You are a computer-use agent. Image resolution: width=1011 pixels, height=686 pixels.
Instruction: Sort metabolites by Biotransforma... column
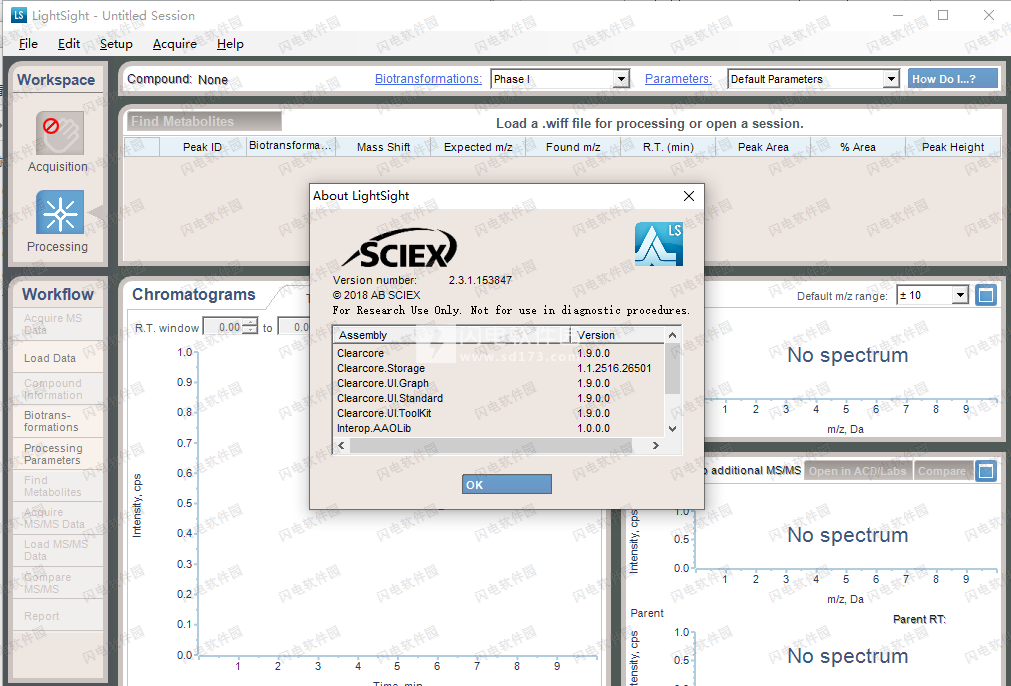click(x=291, y=146)
